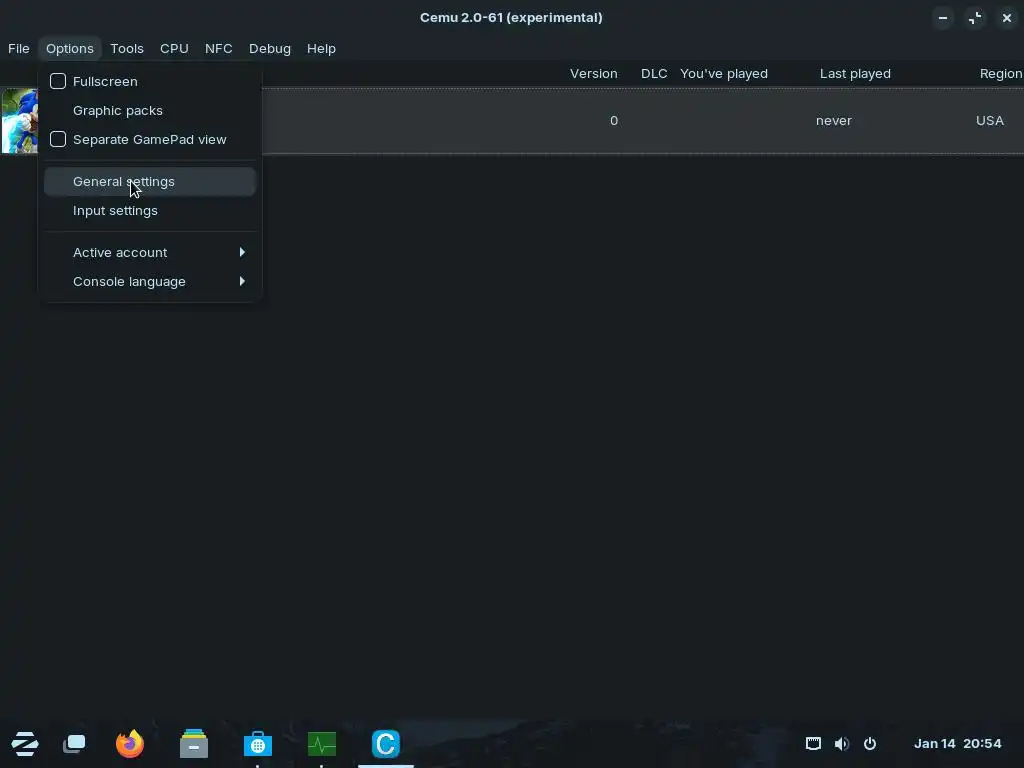Open the Software store icon
The height and width of the screenshot is (768, 1024).
coord(258,744)
